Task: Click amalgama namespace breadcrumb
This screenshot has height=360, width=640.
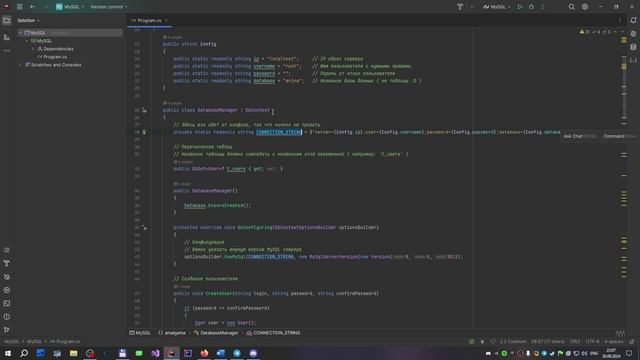Action: (x=172, y=333)
